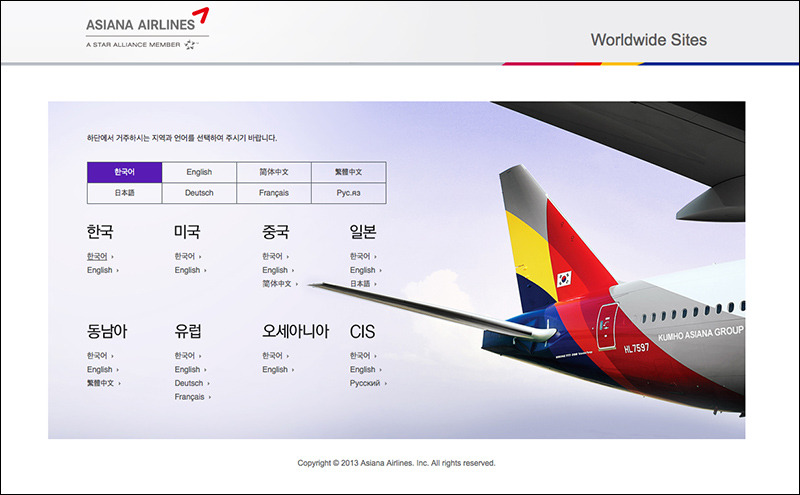800x495 pixels.
Task: Click the copyright 2013 Asiana Airlines text
Action: click(396, 463)
